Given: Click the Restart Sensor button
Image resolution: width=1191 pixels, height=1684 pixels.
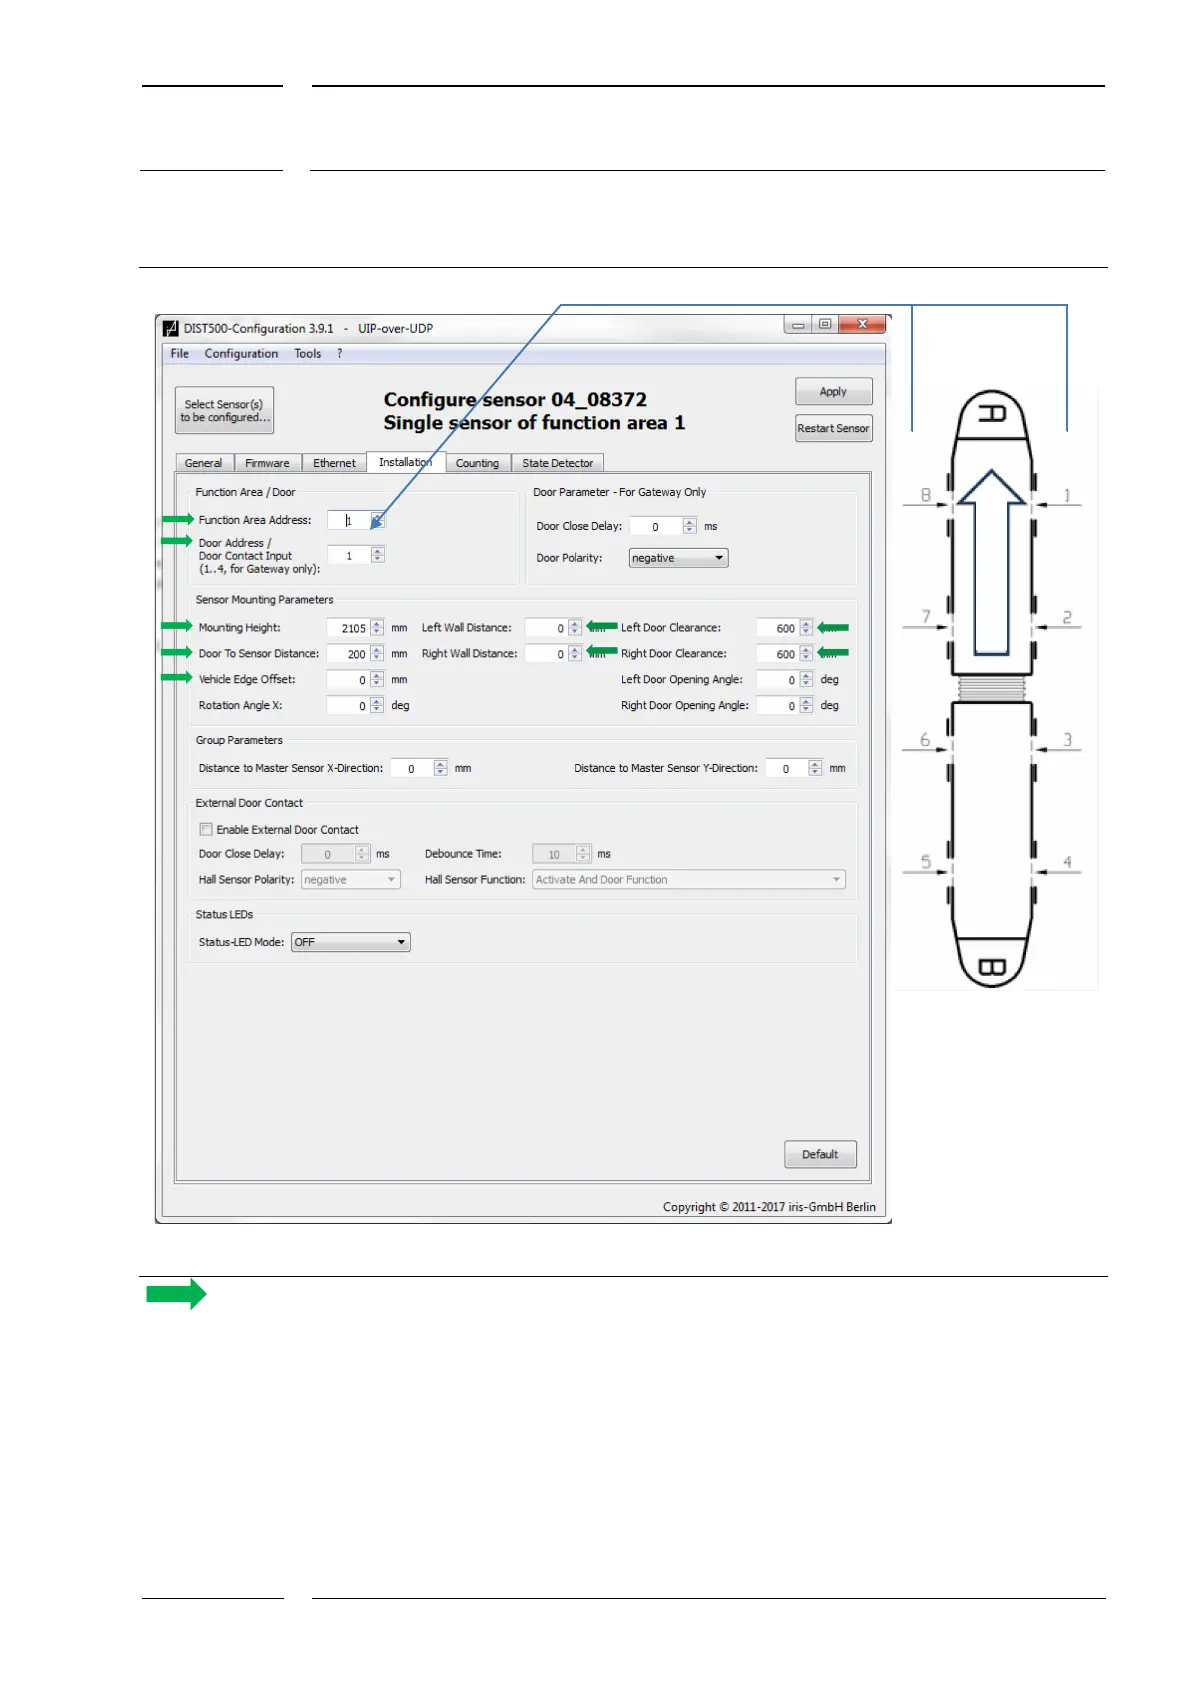Looking at the screenshot, I should pos(833,428).
